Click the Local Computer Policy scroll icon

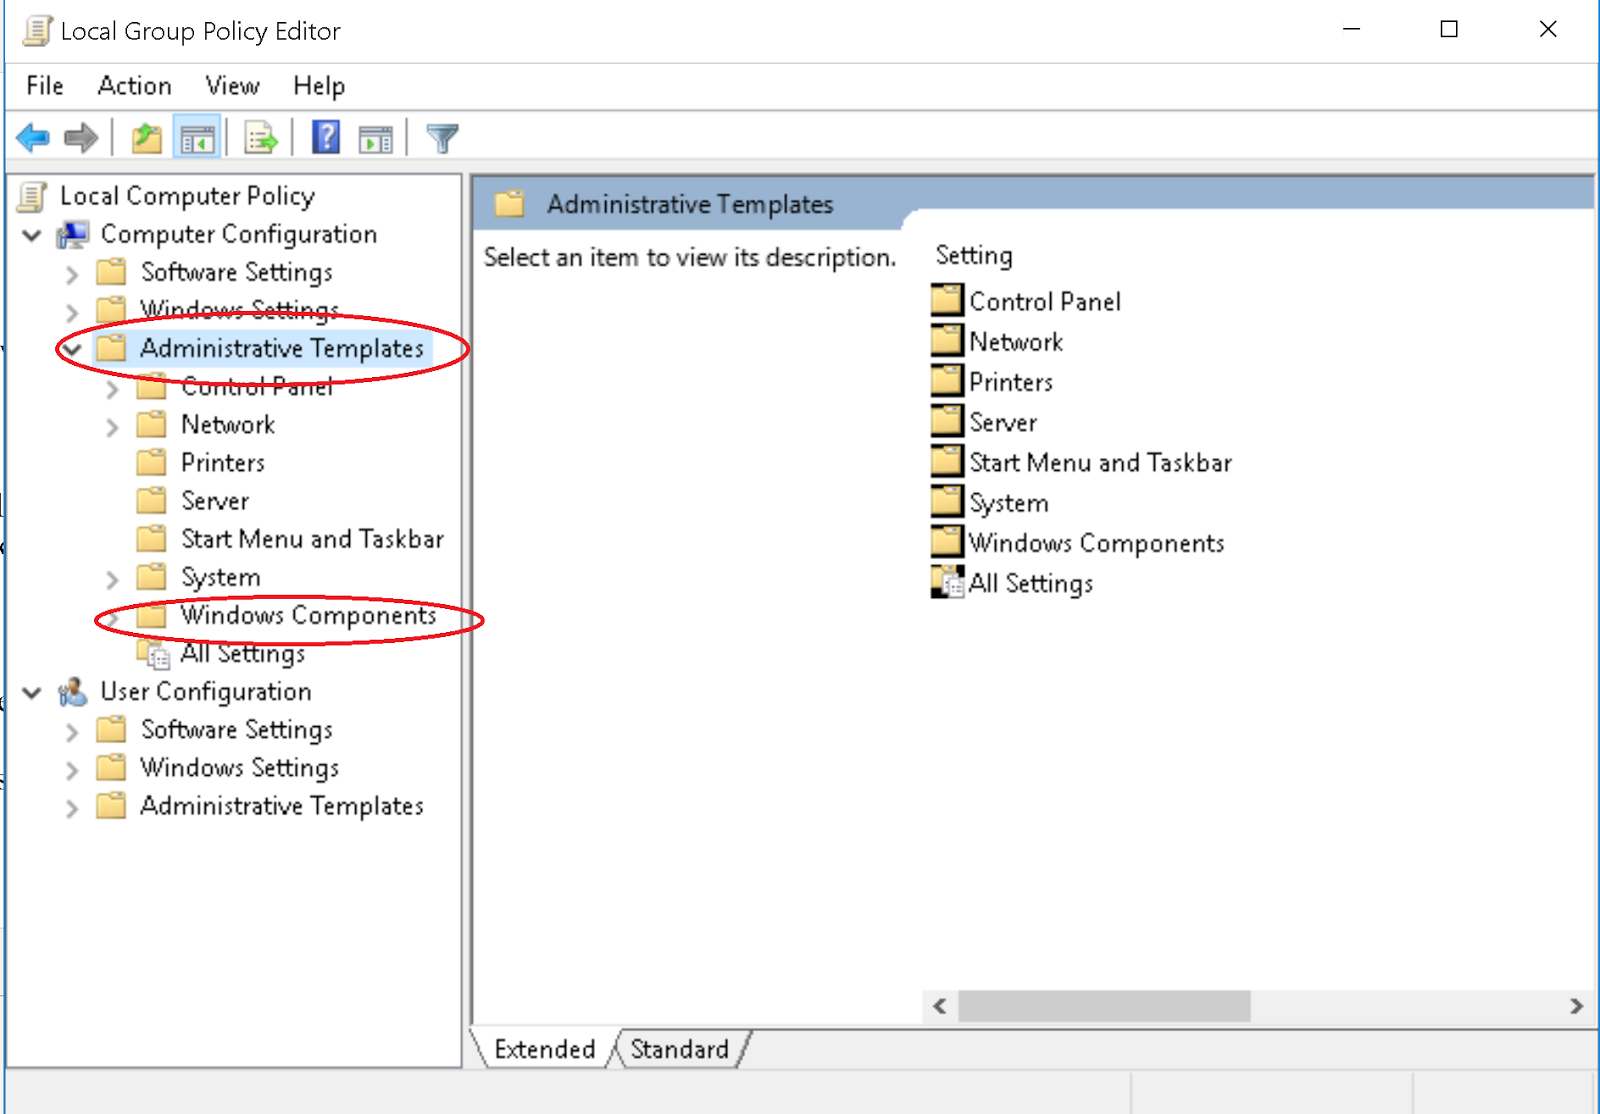34,197
